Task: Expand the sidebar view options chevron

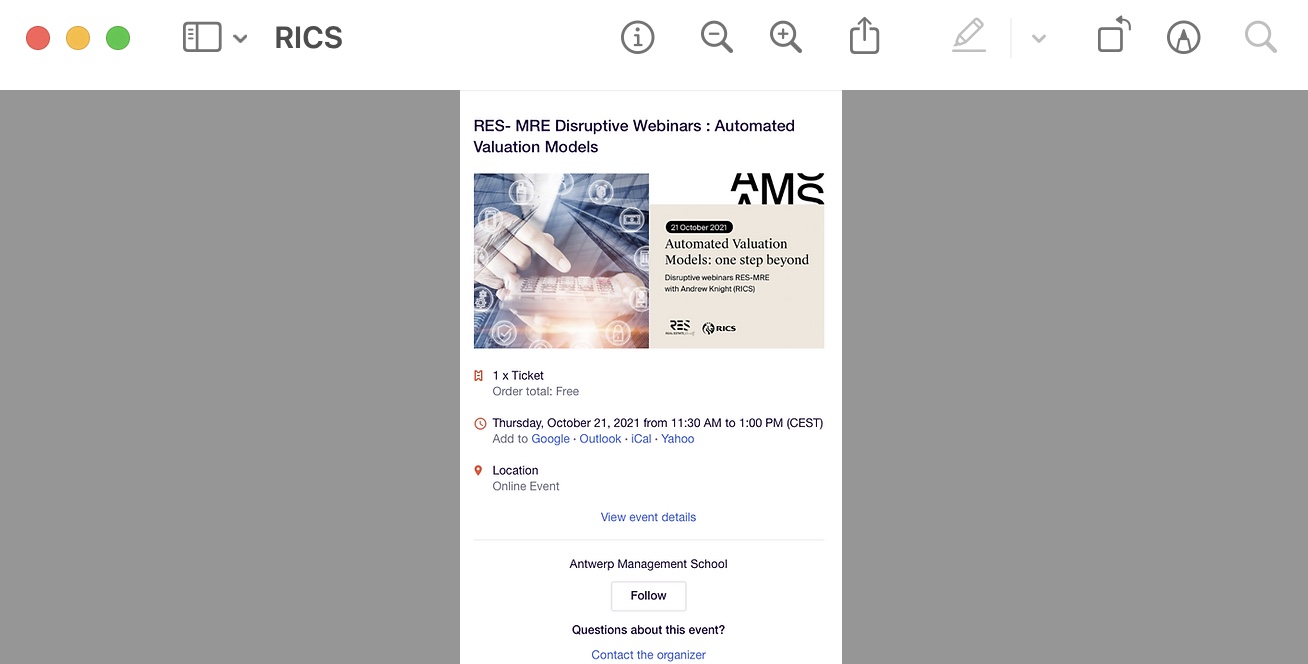Action: point(240,39)
